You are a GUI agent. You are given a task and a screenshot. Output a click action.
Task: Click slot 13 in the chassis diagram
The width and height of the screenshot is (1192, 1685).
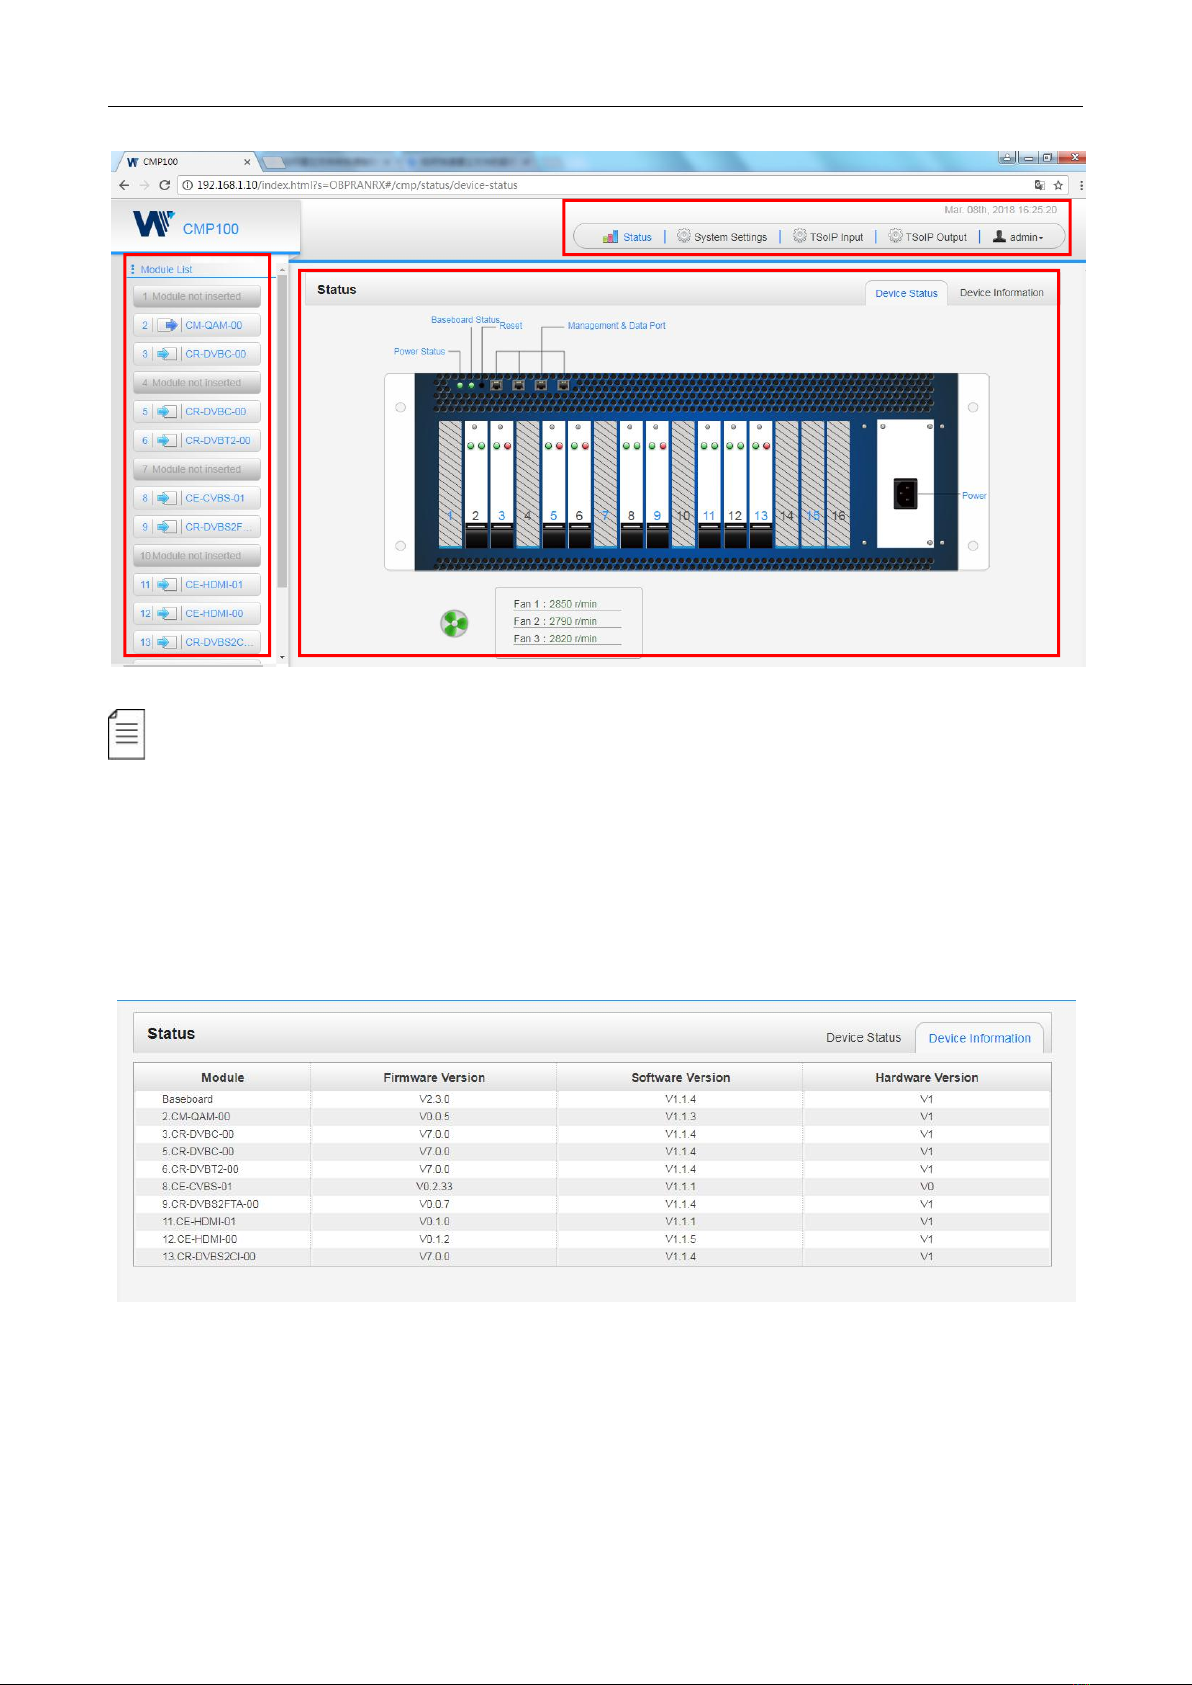click(761, 484)
